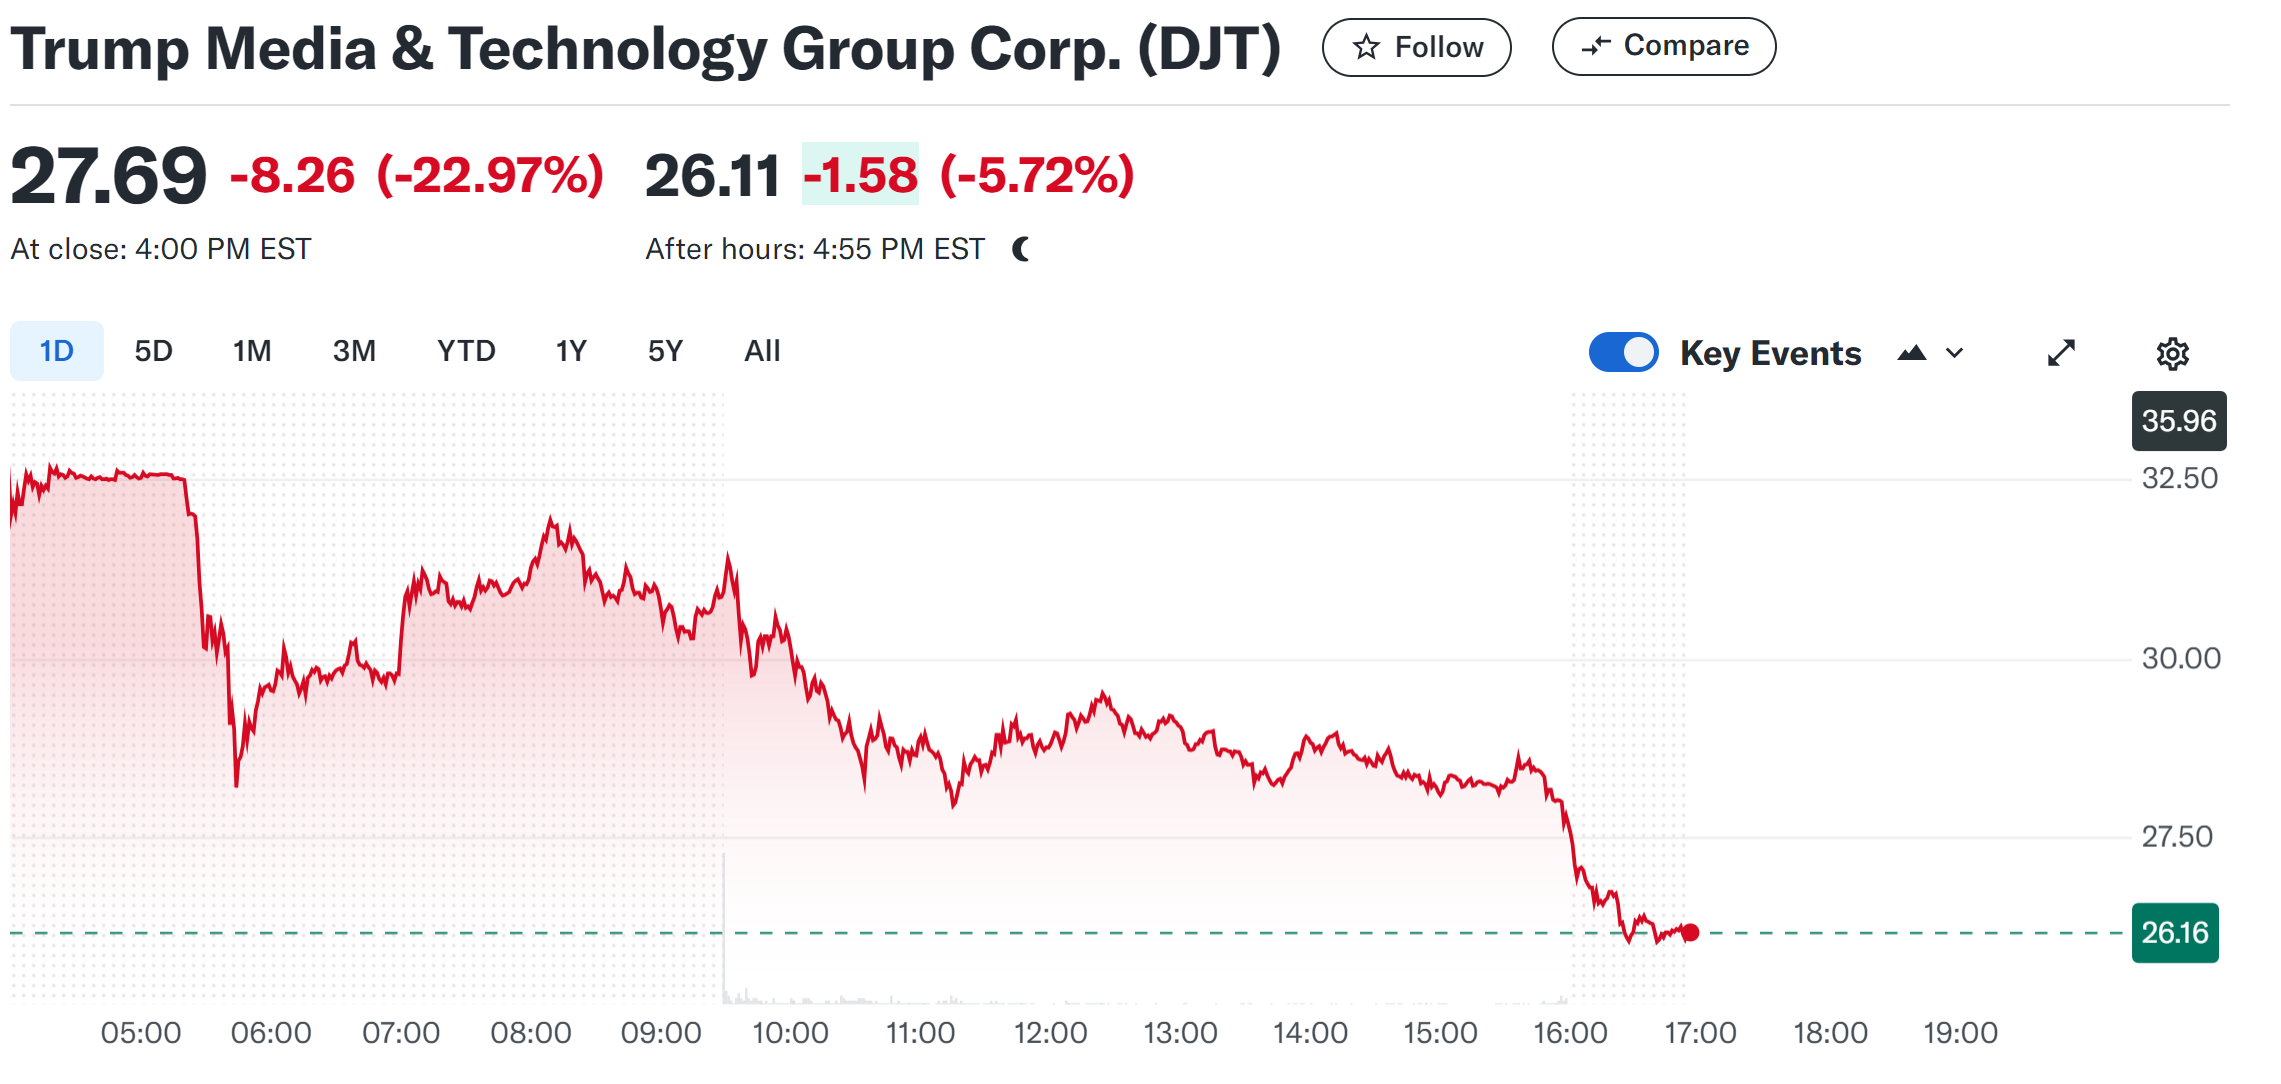
Task: Click the mountain chart type icon
Action: [1911, 353]
